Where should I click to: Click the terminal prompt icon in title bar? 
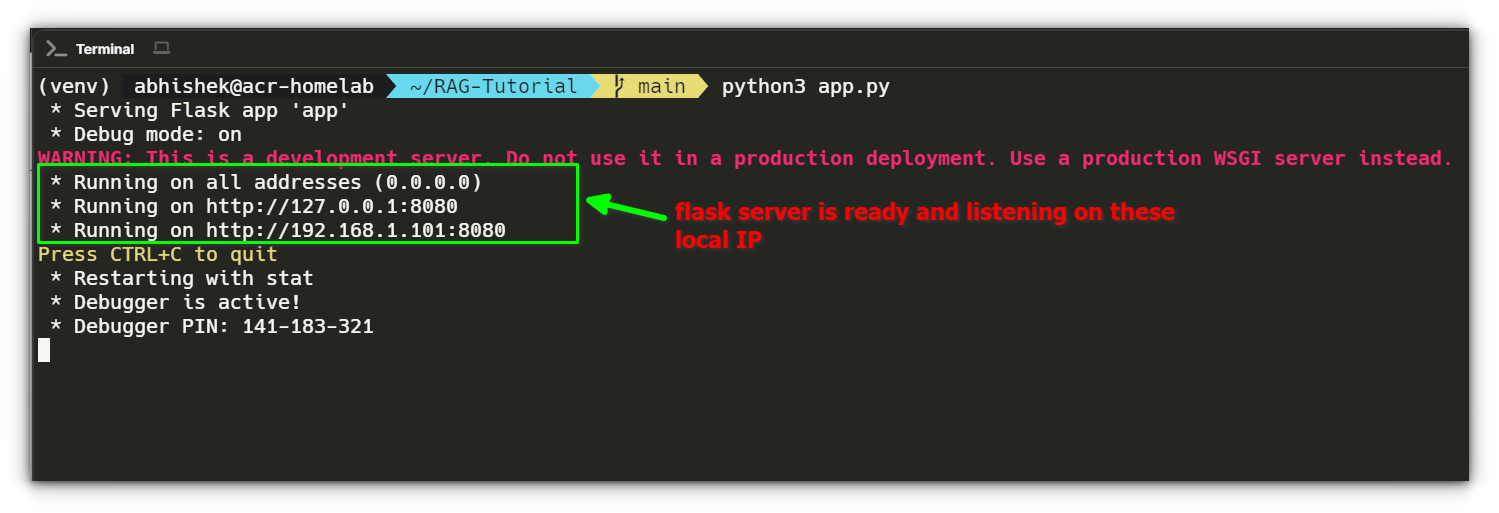coord(57,49)
